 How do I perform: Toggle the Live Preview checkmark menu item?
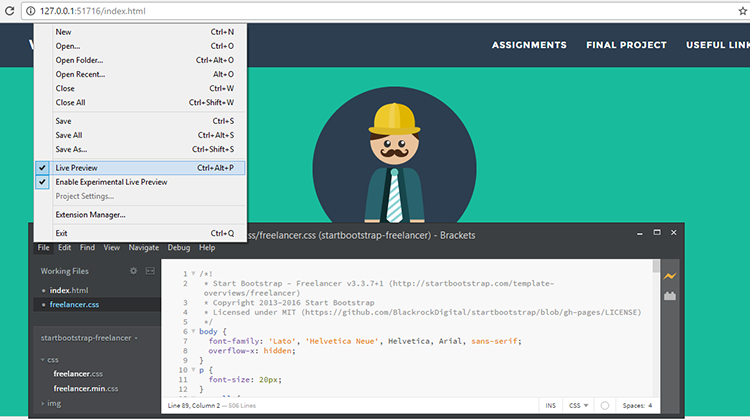[x=140, y=168]
